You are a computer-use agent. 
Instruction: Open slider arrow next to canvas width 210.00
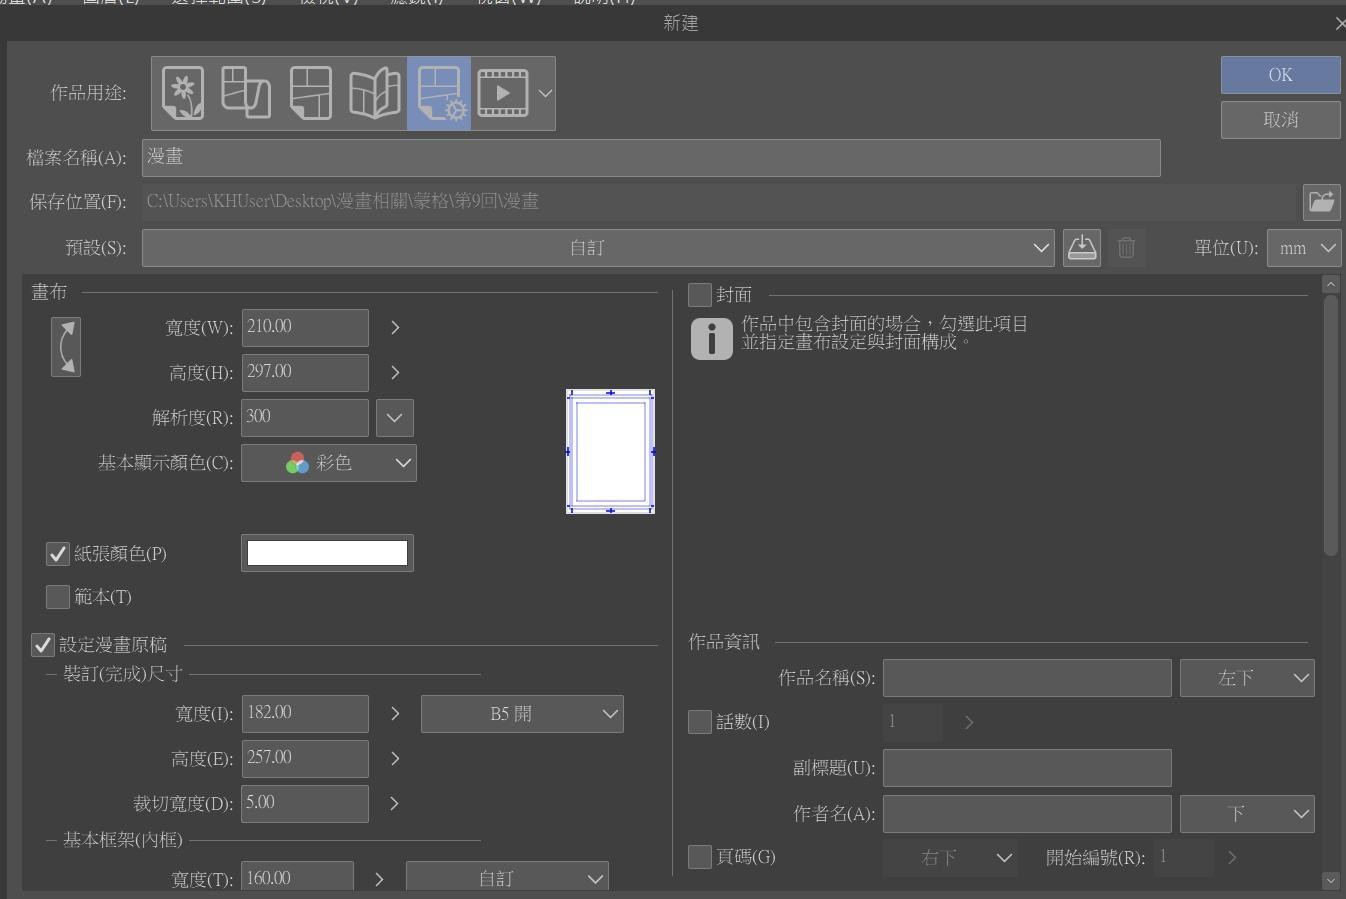tap(395, 328)
